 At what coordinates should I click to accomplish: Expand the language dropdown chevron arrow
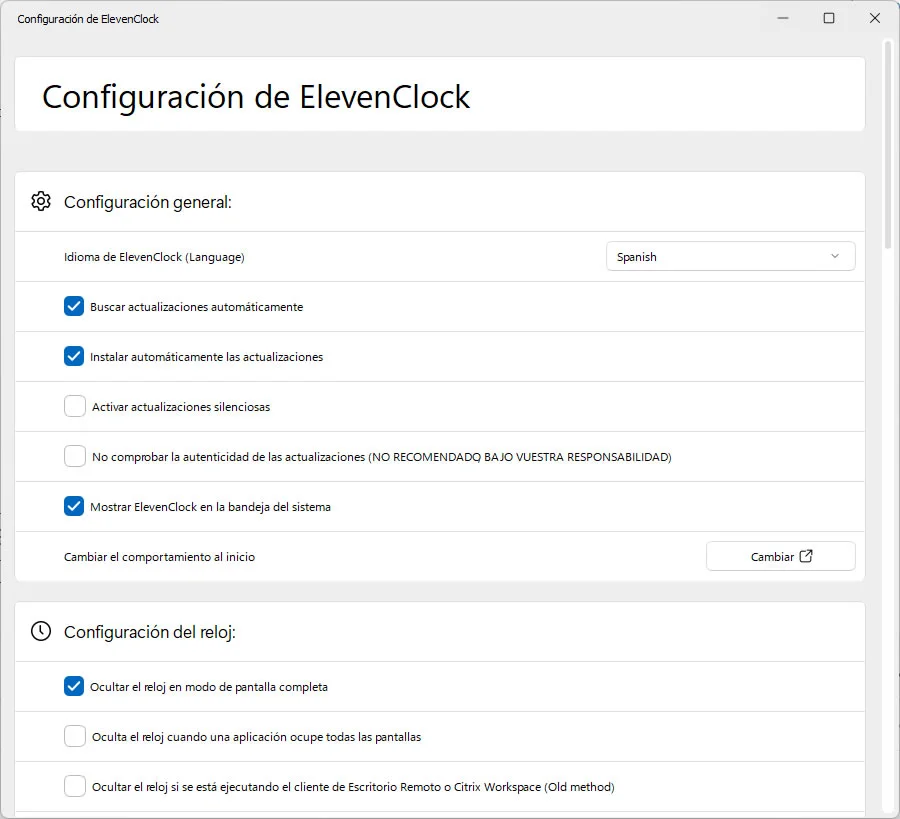[835, 257]
